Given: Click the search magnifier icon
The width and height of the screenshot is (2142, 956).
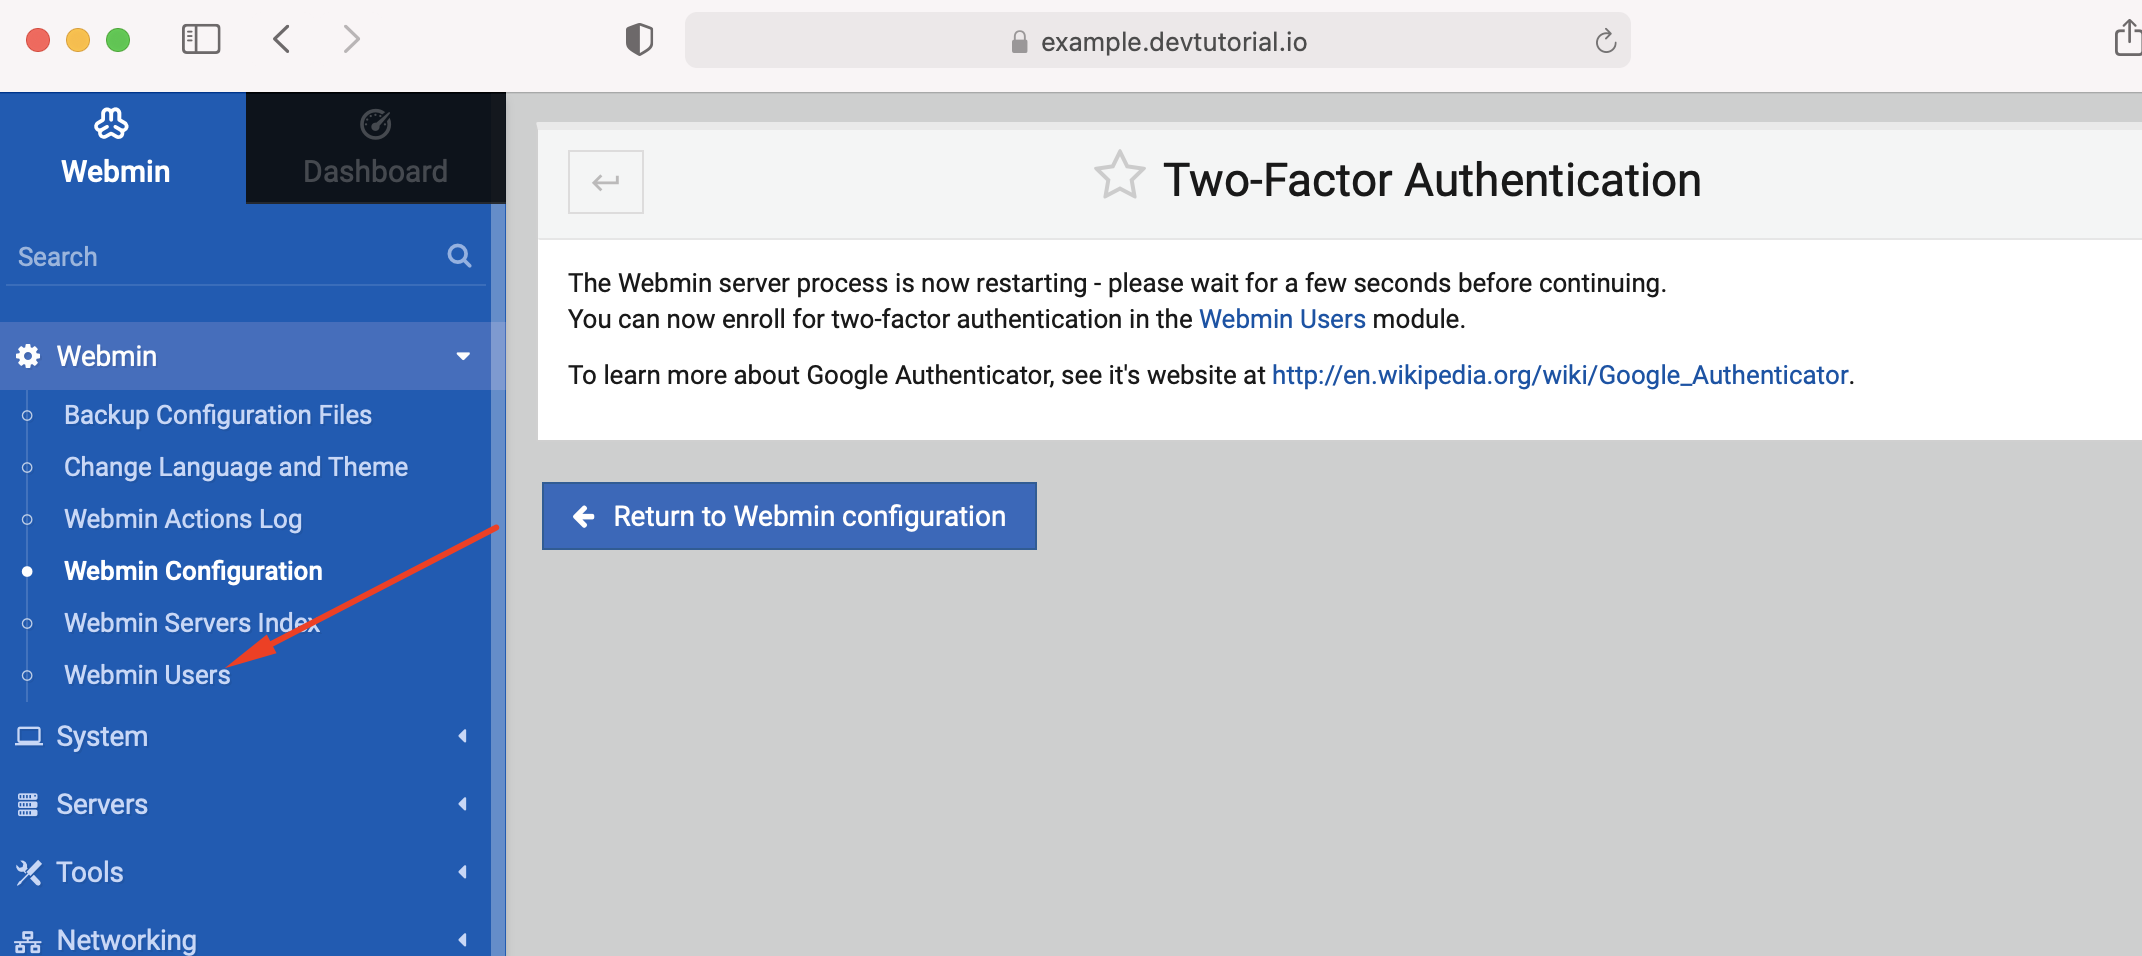Looking at the screenshot, I should pyautogui.click(x=459, y=256).
